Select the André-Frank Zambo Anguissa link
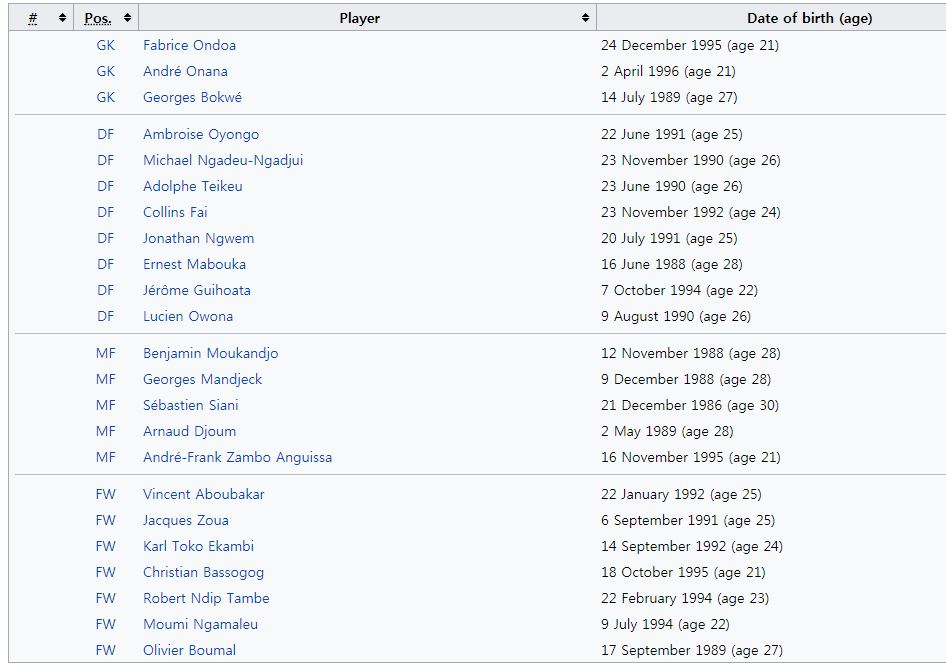This screenshot has width=946, height=671. [x=237, y=457]
